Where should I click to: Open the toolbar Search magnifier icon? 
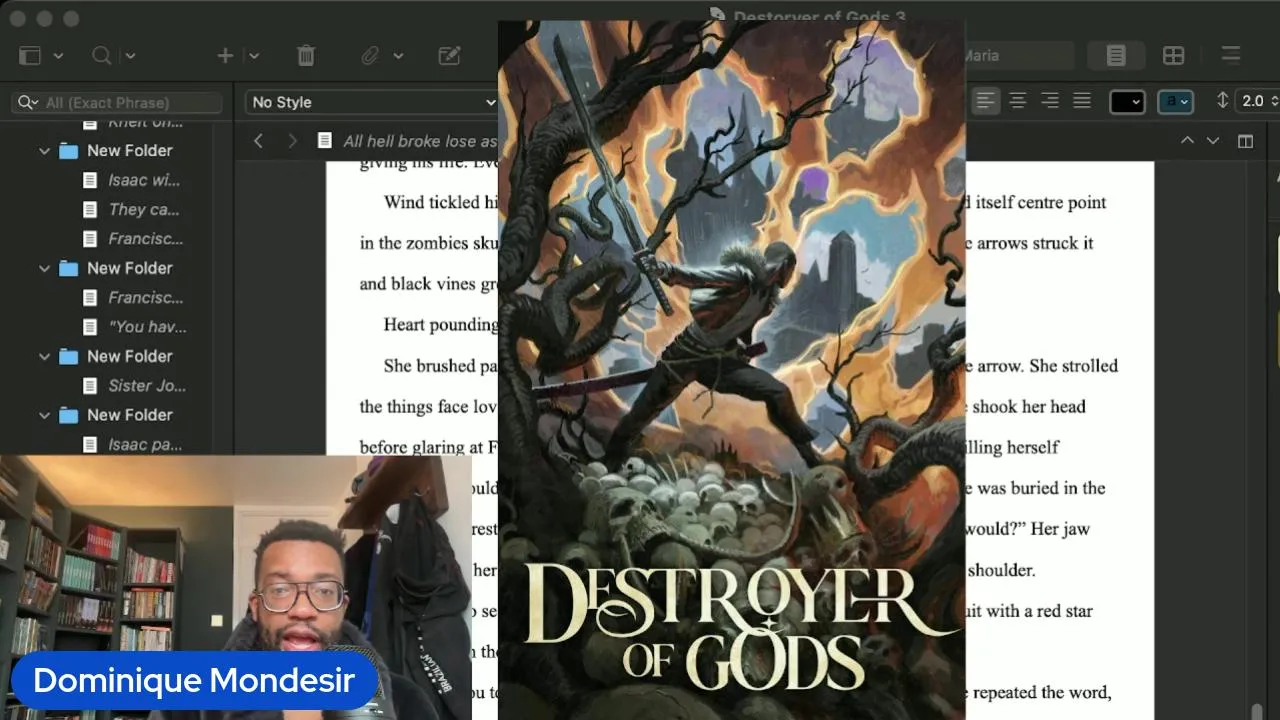101,56
